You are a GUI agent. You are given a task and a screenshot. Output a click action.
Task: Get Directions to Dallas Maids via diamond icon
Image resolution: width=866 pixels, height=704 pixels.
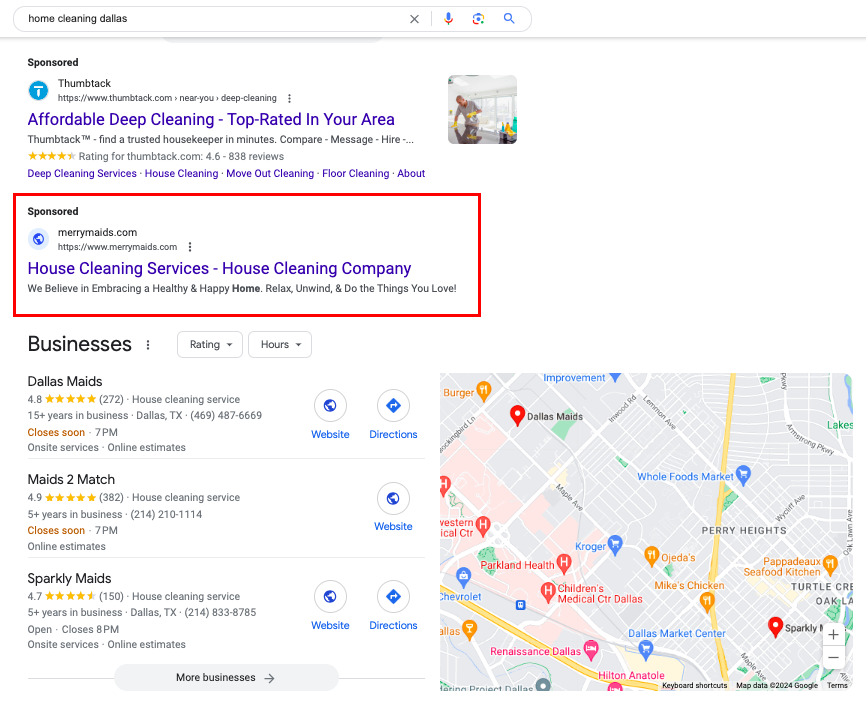pos(393,407)
